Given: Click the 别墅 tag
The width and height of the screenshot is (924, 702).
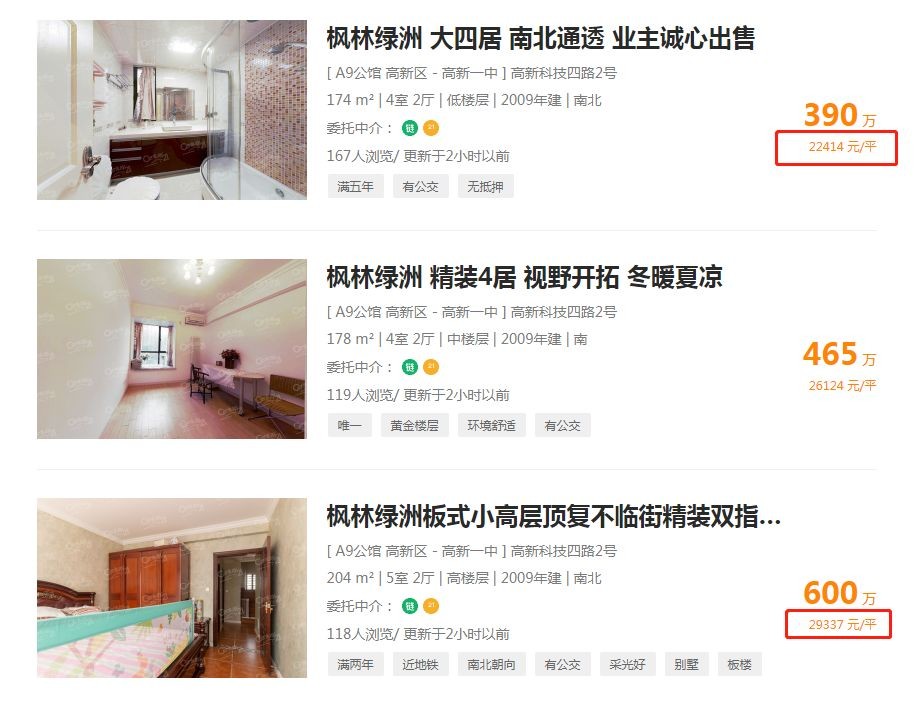Looking at the screenshot, I should click(x=687, y=665).
